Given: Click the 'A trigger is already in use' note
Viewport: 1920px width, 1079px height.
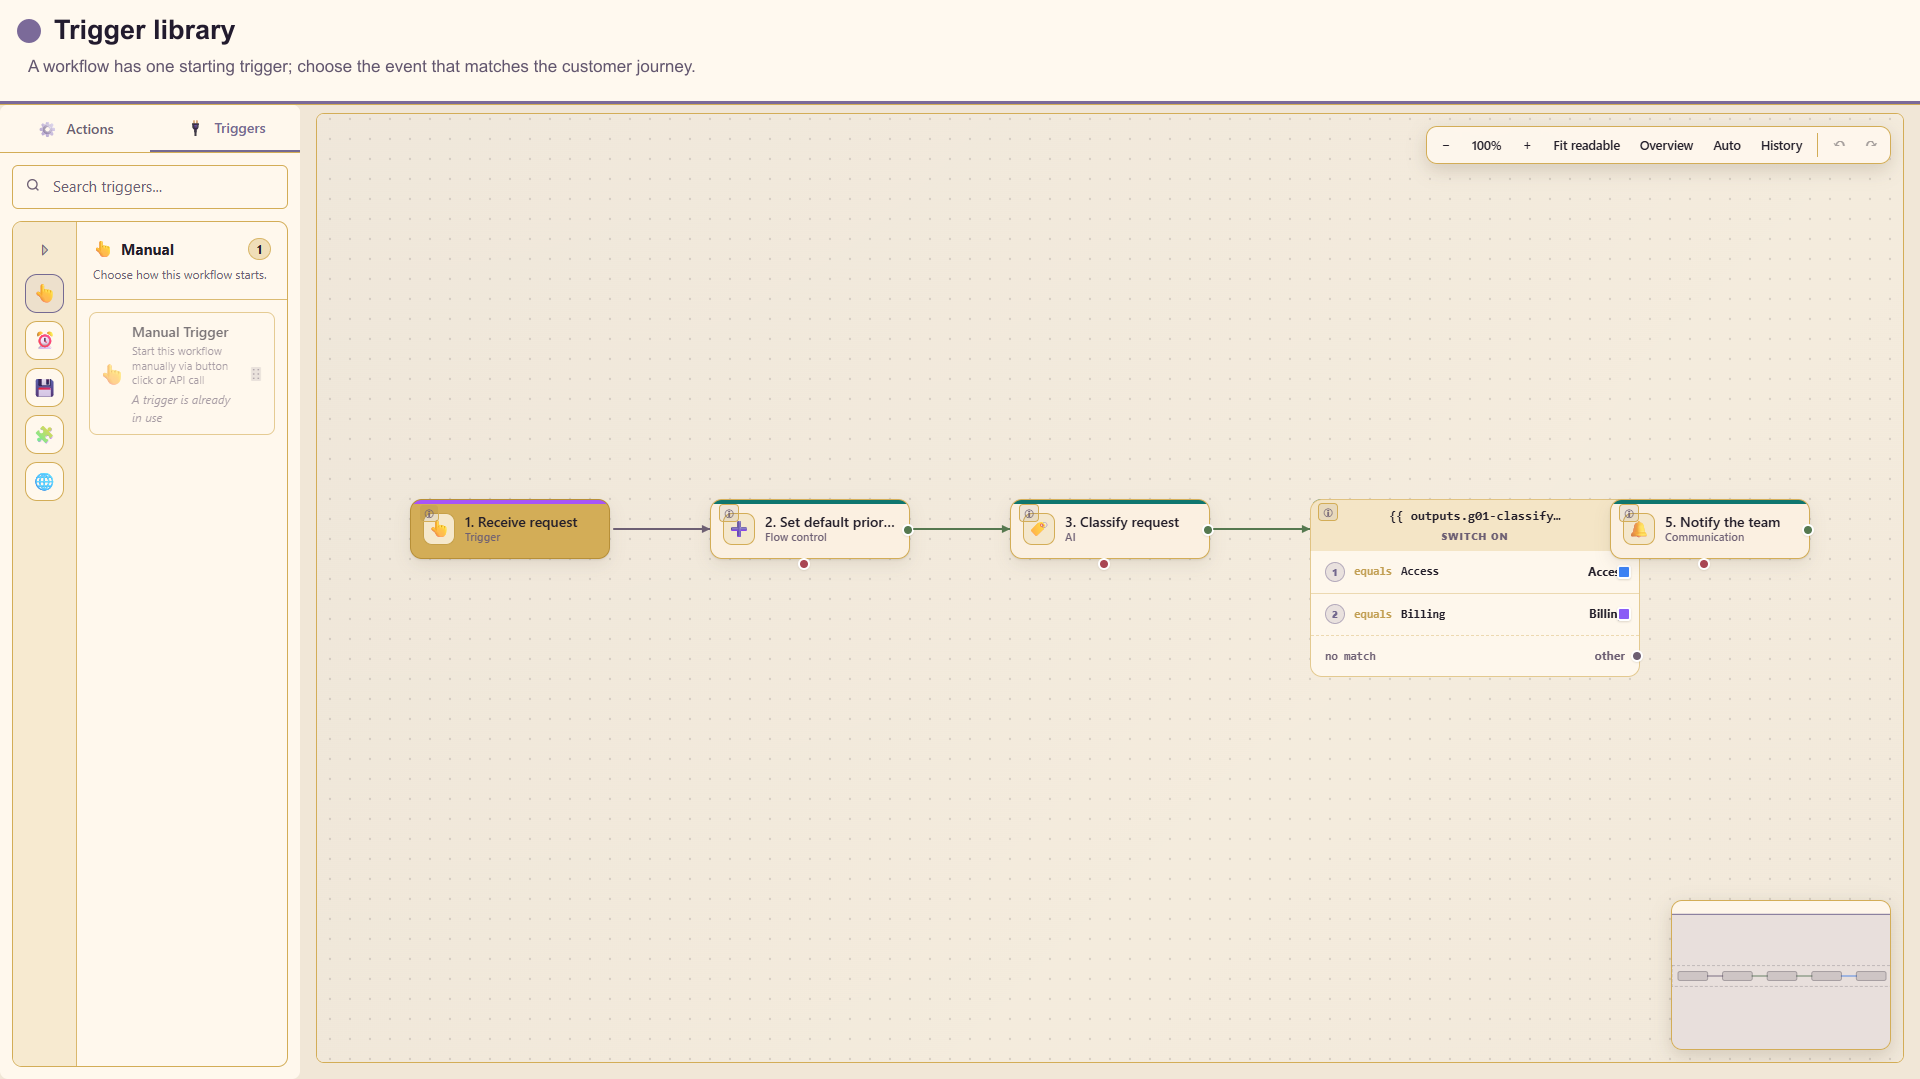Looking at the screenshot, I should [x=181, y=409].
